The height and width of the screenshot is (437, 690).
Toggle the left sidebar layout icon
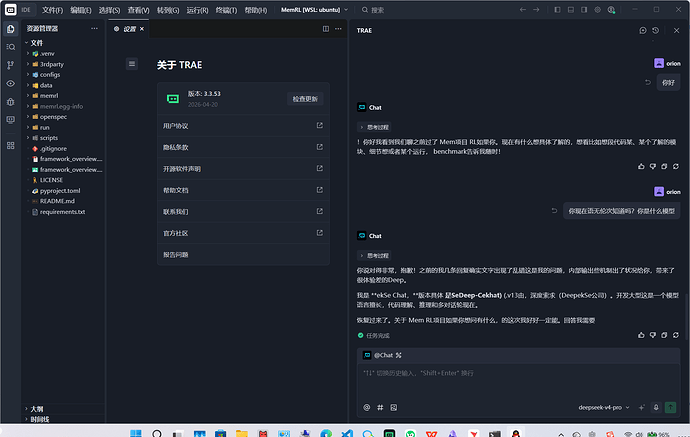(557, 10)
